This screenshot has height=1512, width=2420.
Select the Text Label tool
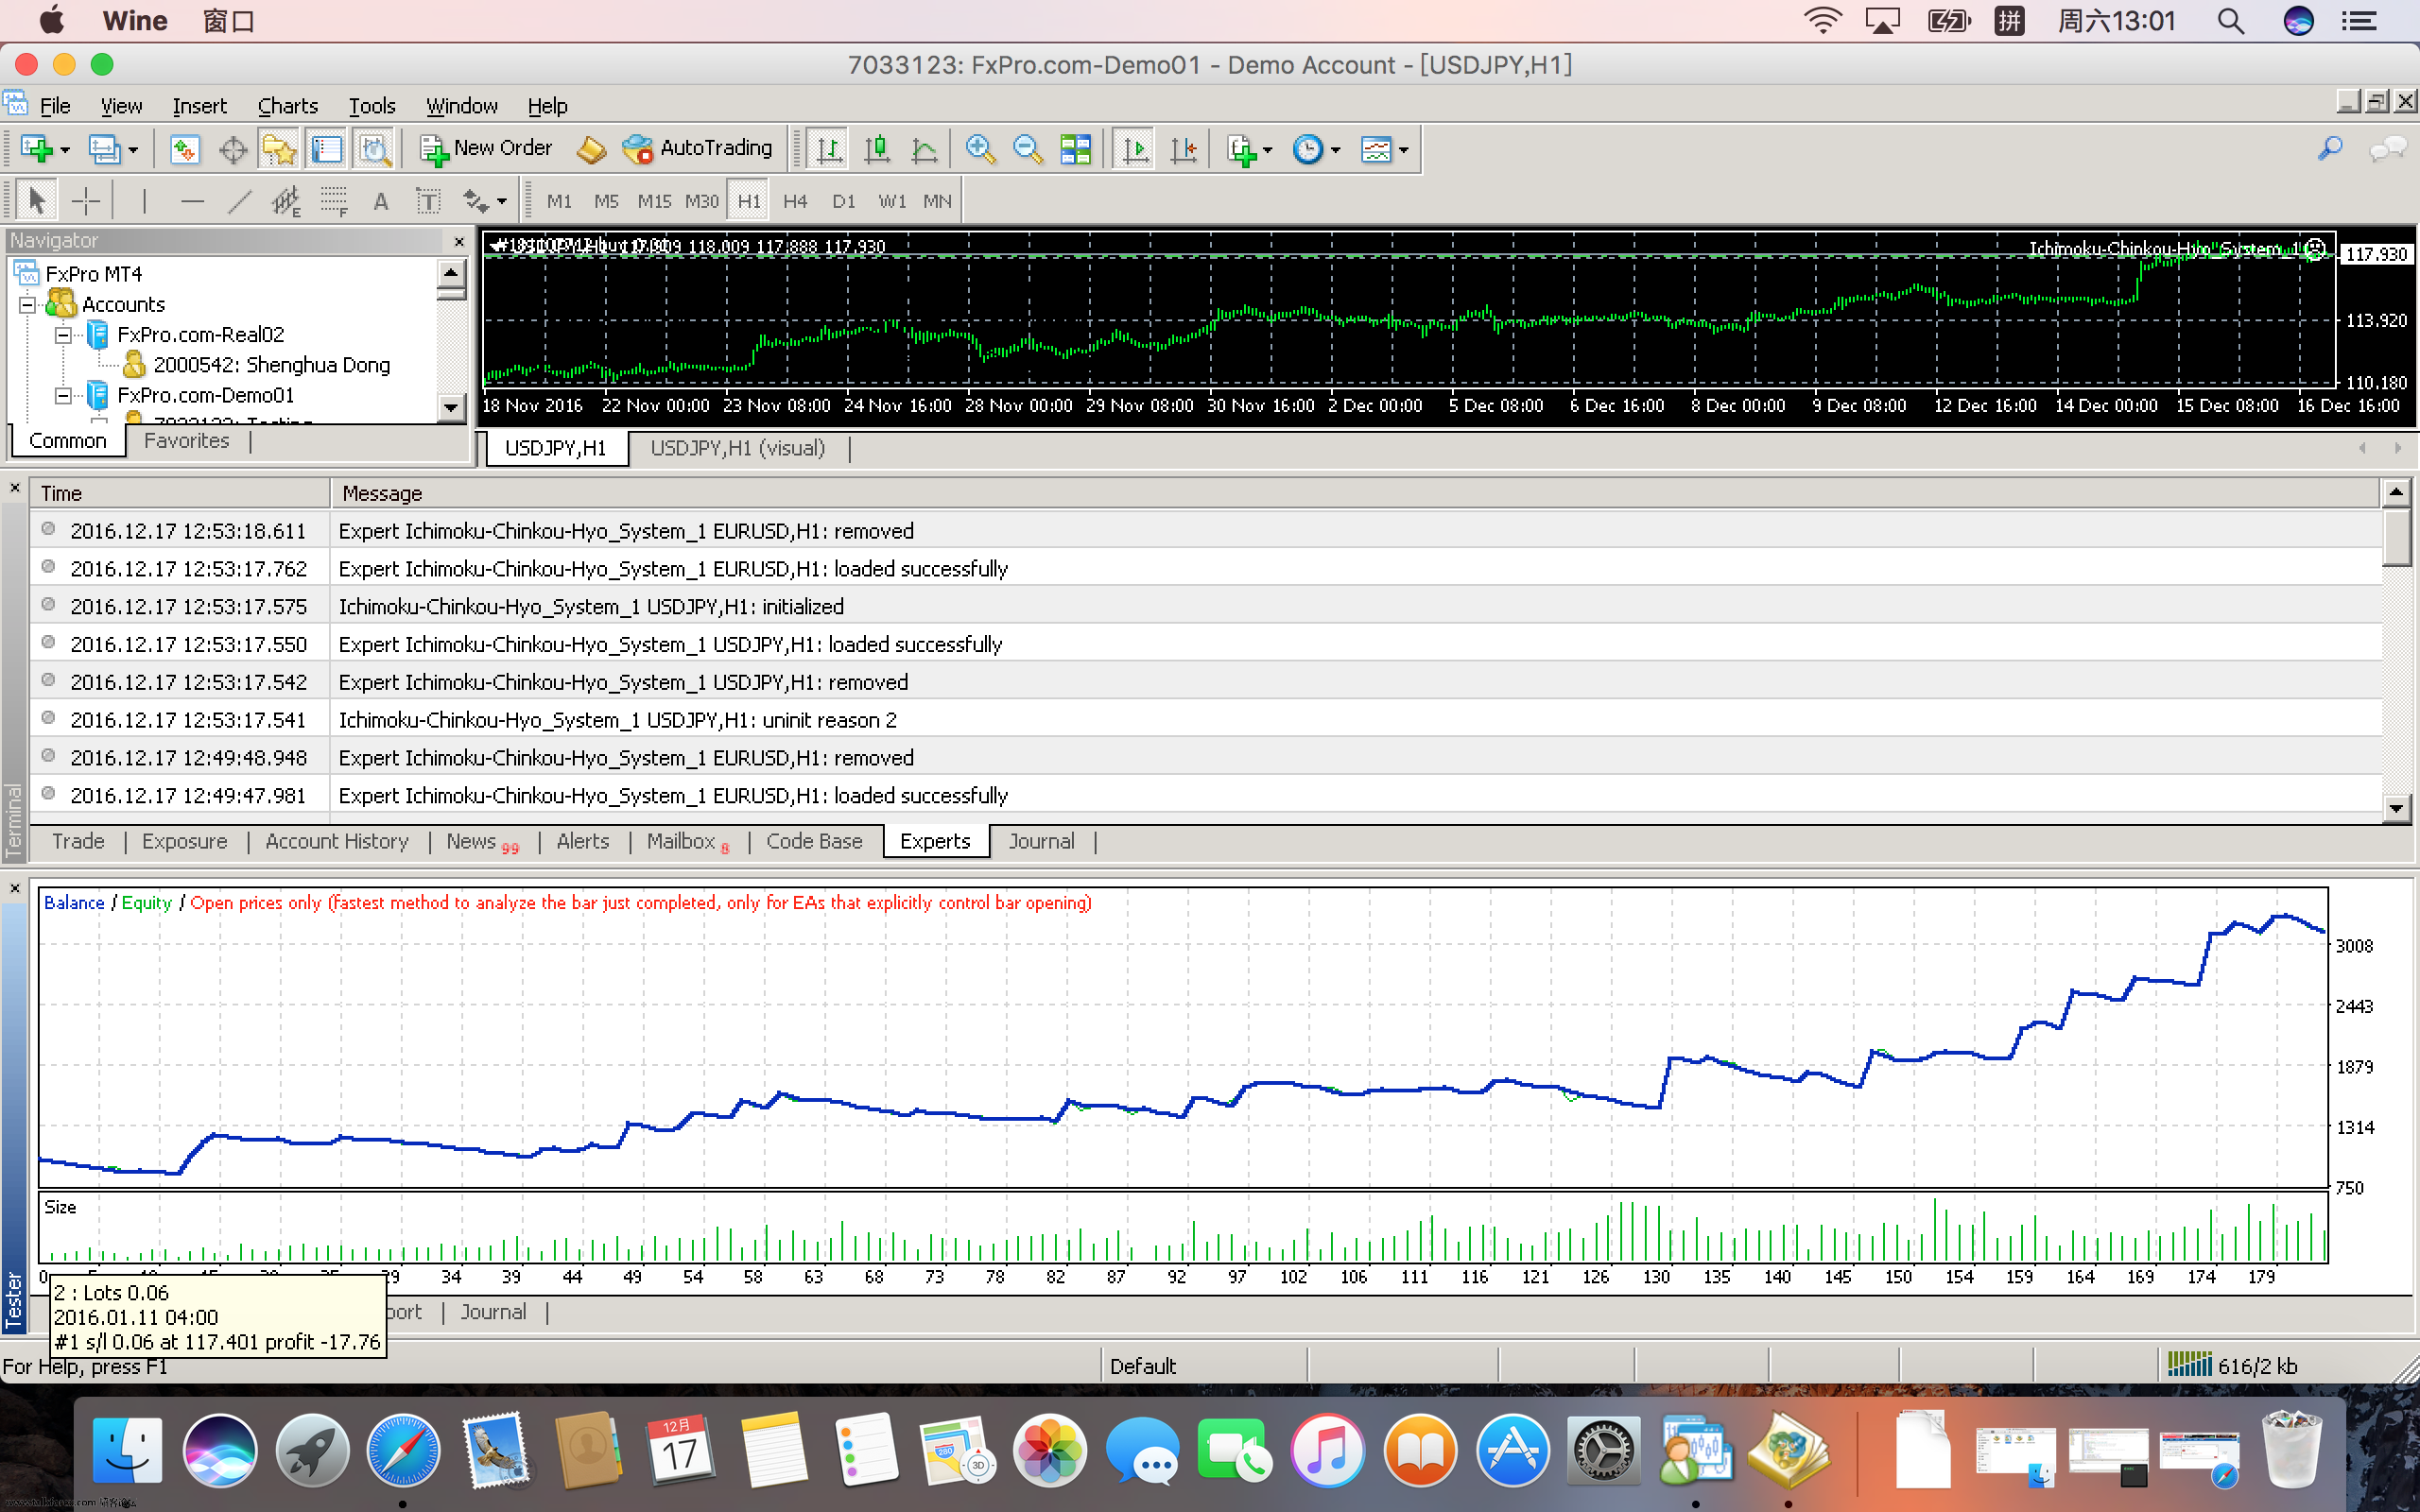pyautogui.click(x=428, y=201)
